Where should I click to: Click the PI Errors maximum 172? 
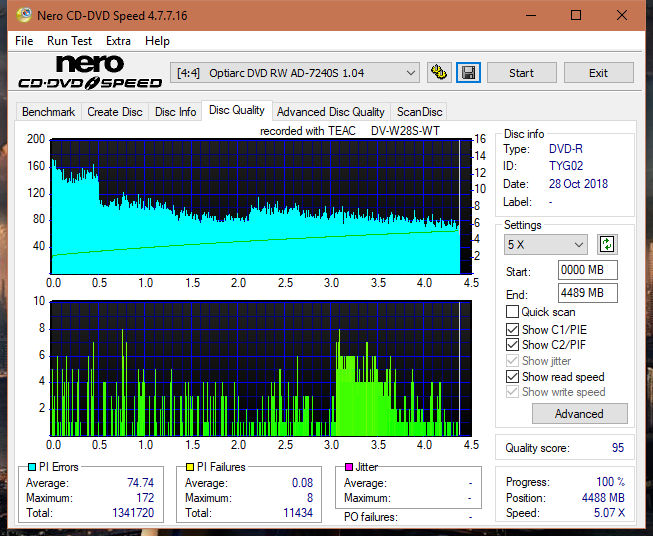point(145,498)
